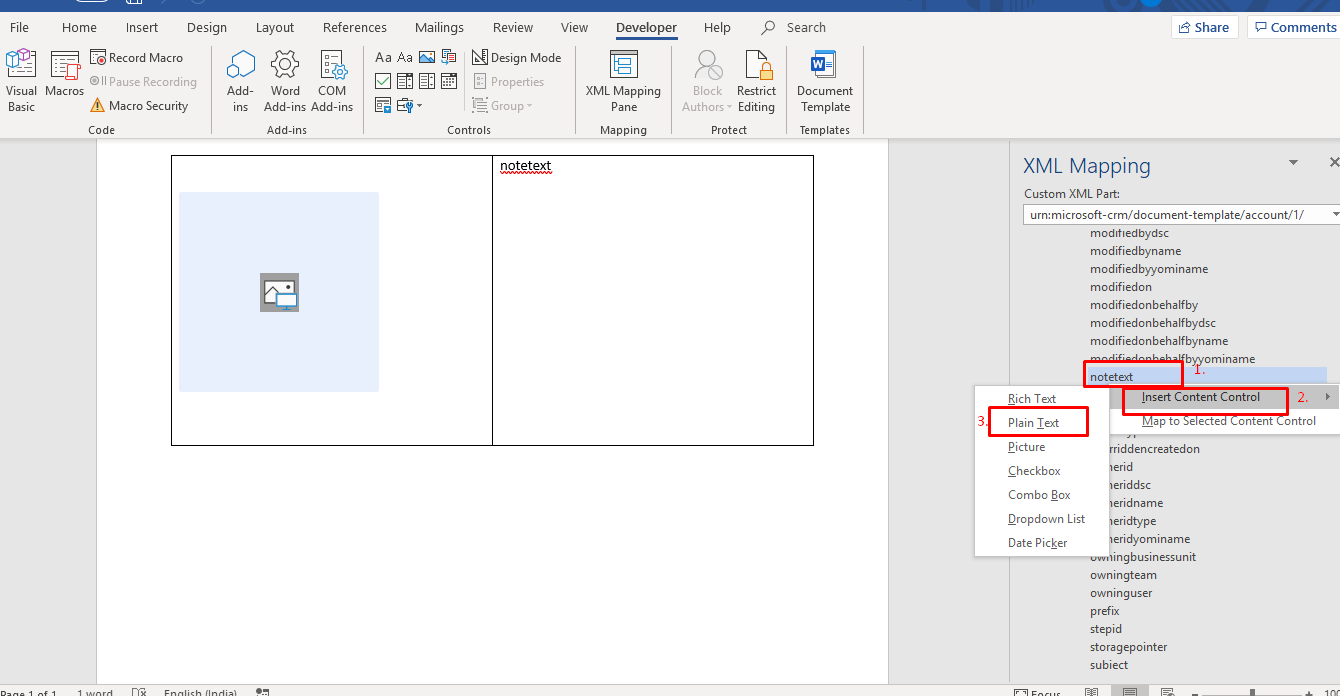
Task: Expand Legacy Tools dropdown
Action: 408,106
